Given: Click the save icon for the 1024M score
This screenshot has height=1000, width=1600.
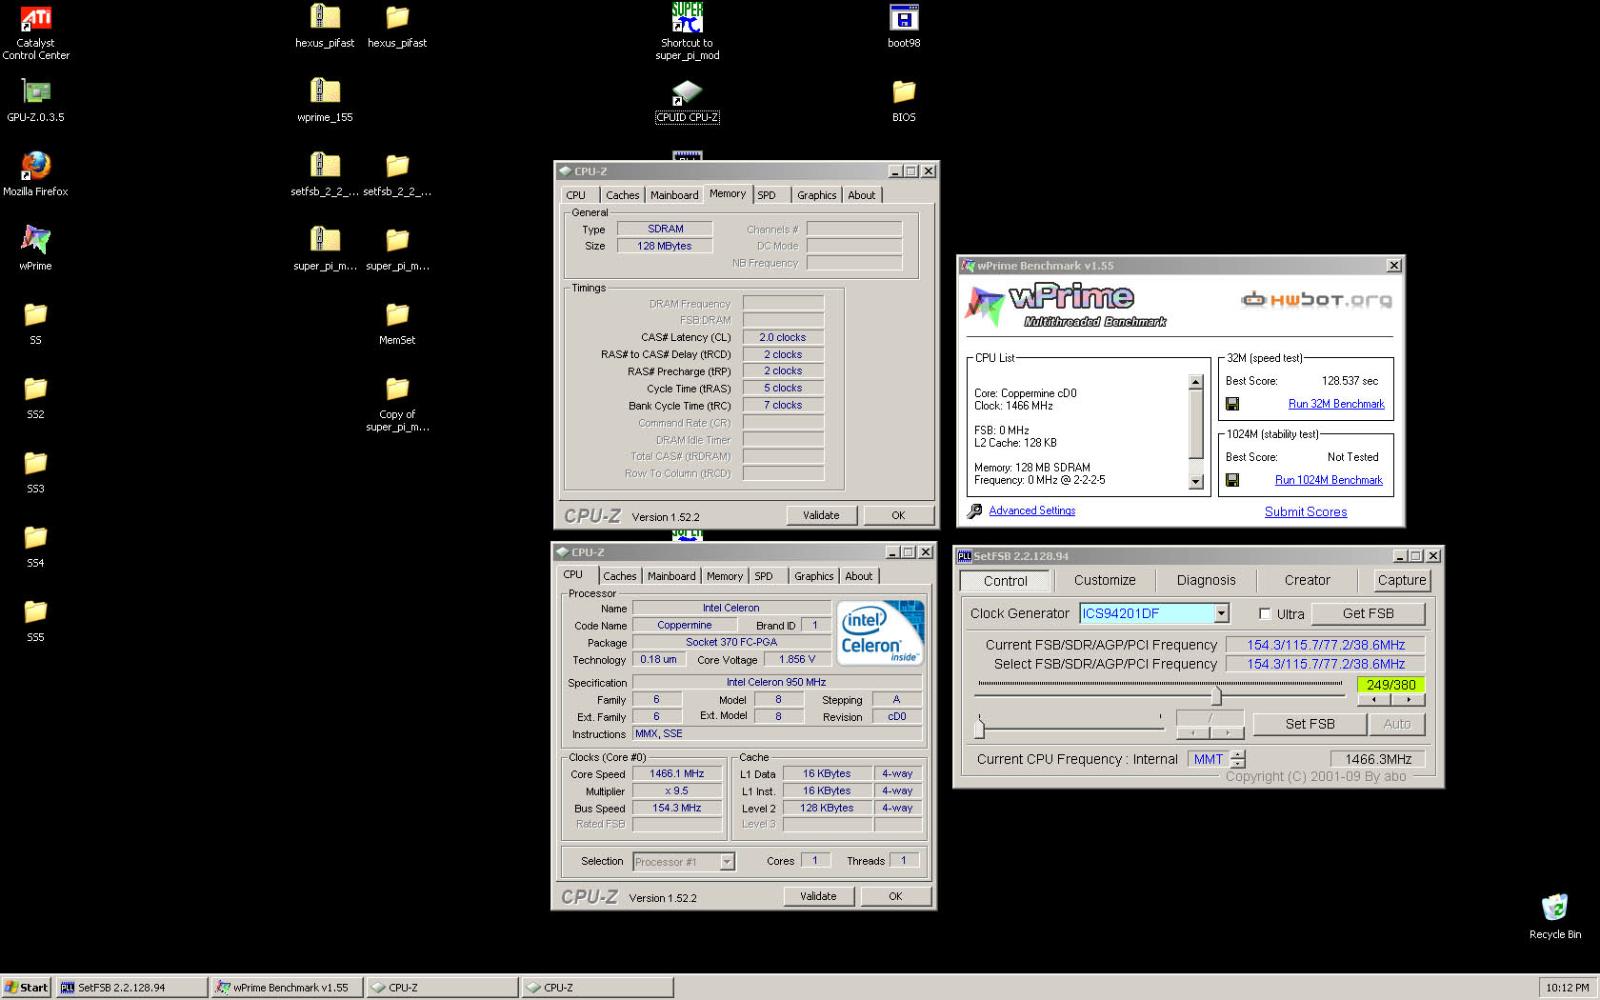Looking at the screenshot, I should tap(1233, 480).
